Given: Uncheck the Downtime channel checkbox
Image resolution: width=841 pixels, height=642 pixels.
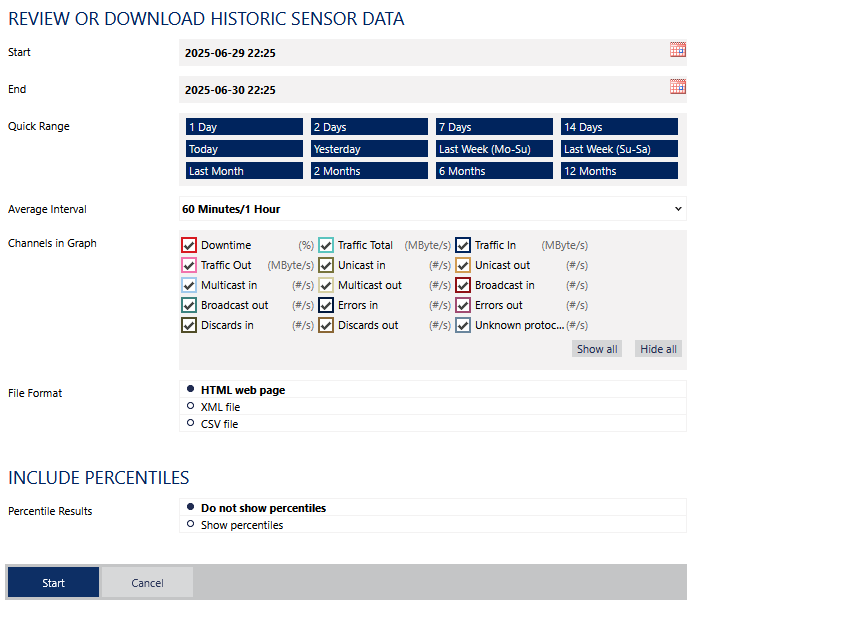Looking at the screenshot, I should (189, 245).
